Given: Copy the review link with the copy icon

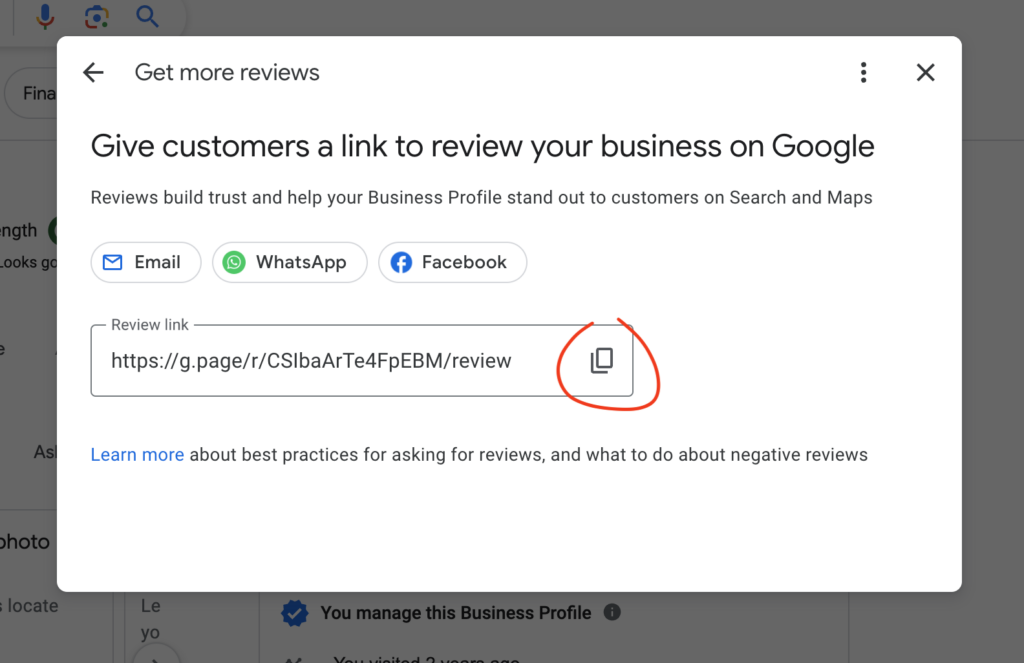Looking at the screenshot, I should coord(601,361).
